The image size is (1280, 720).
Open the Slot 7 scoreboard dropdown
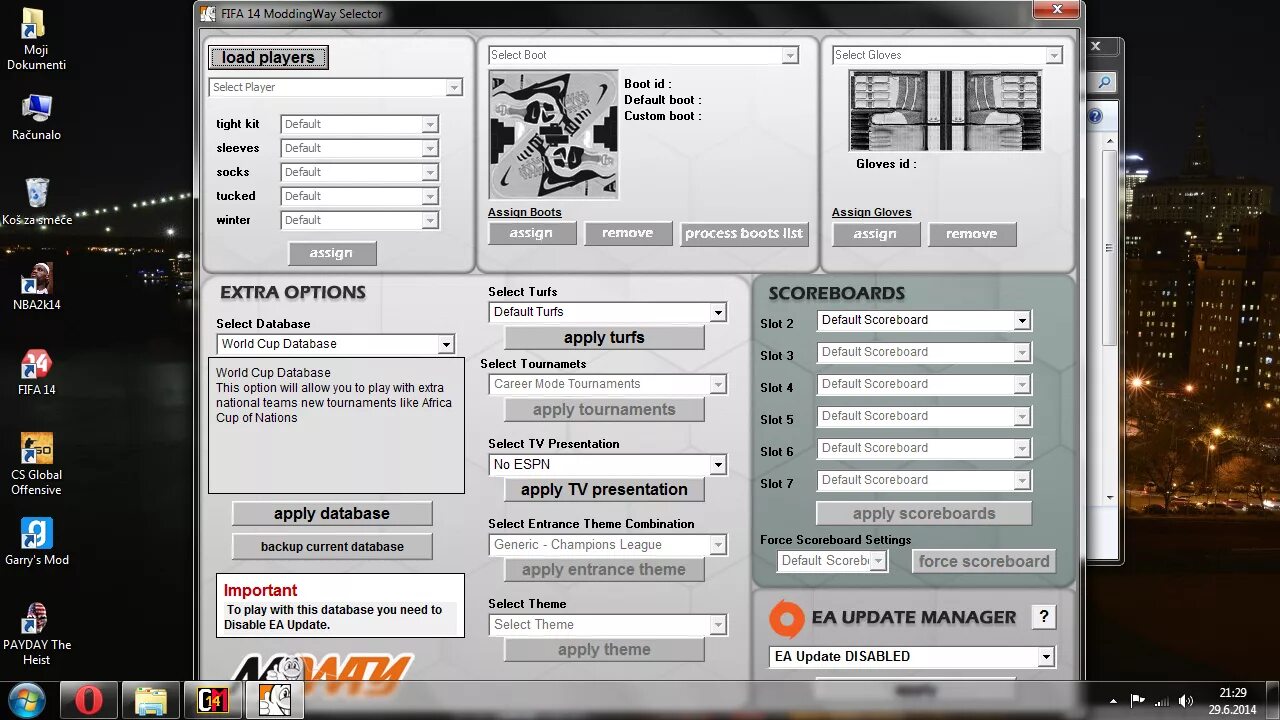(924, 480)
